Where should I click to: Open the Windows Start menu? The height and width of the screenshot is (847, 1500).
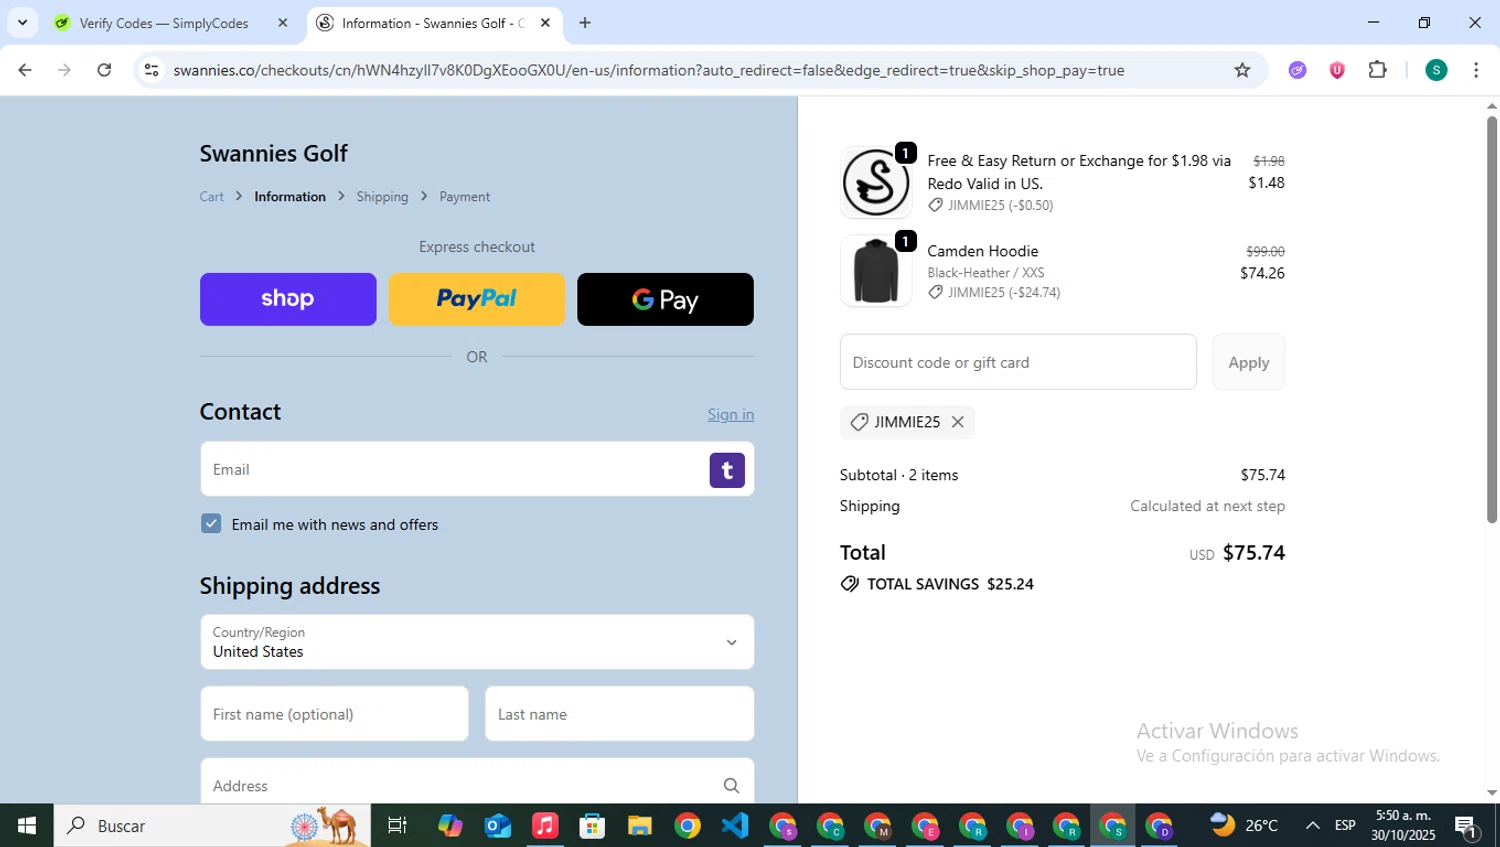[x=27, y=825]
